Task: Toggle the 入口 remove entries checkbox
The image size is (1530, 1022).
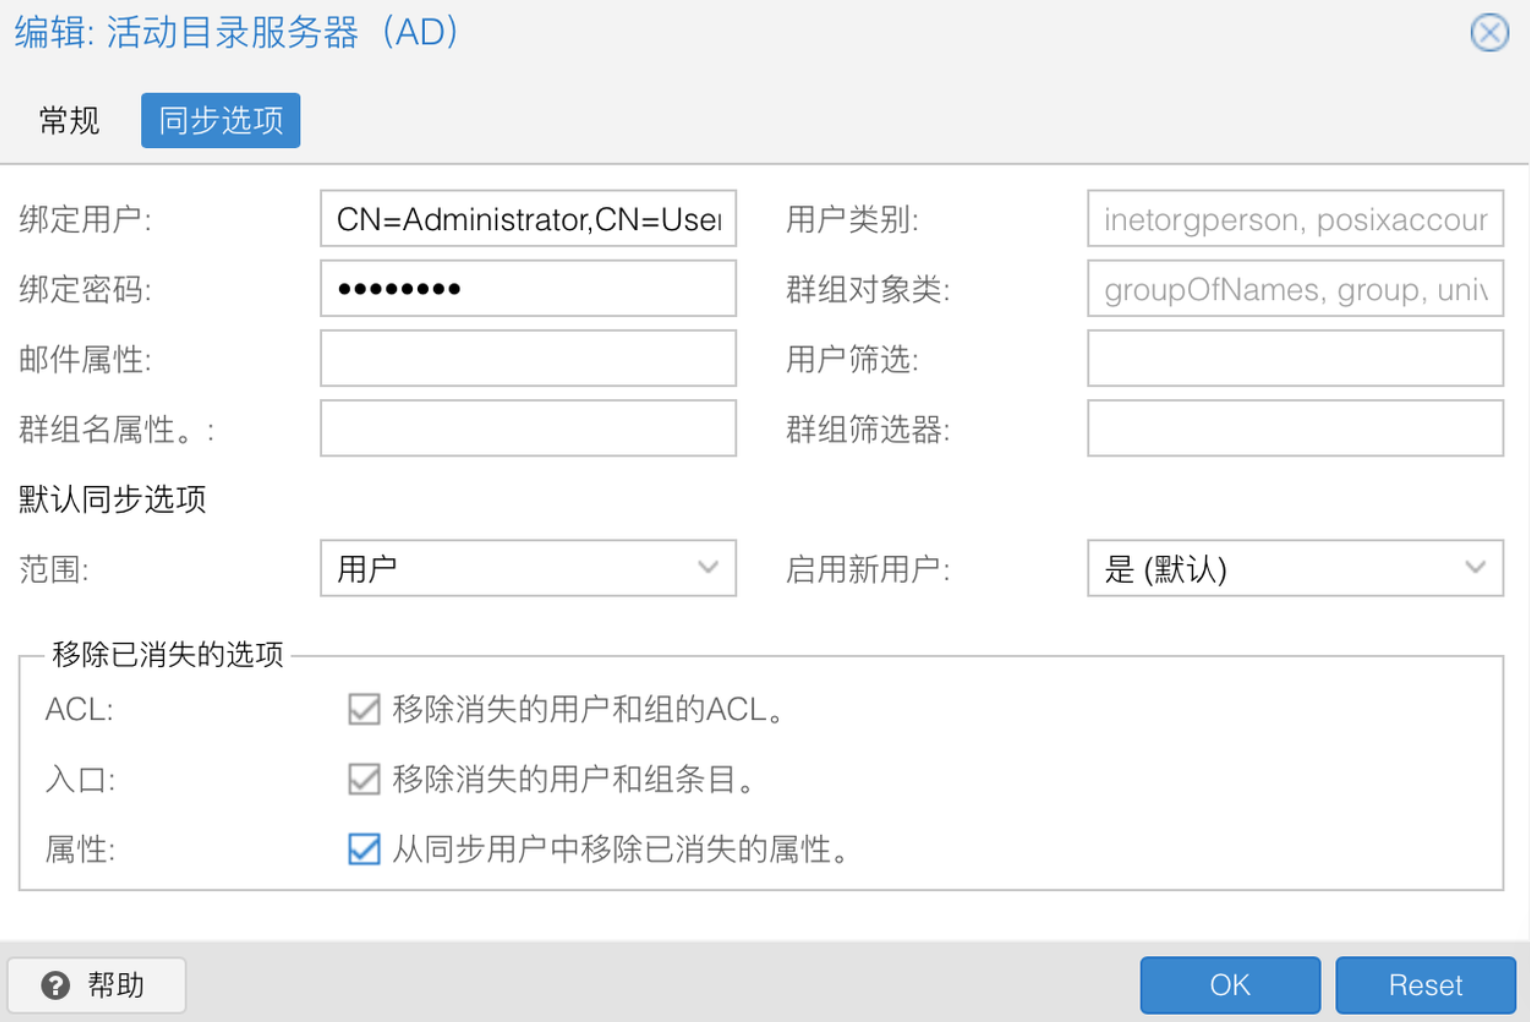Action: tap(364, 779)
